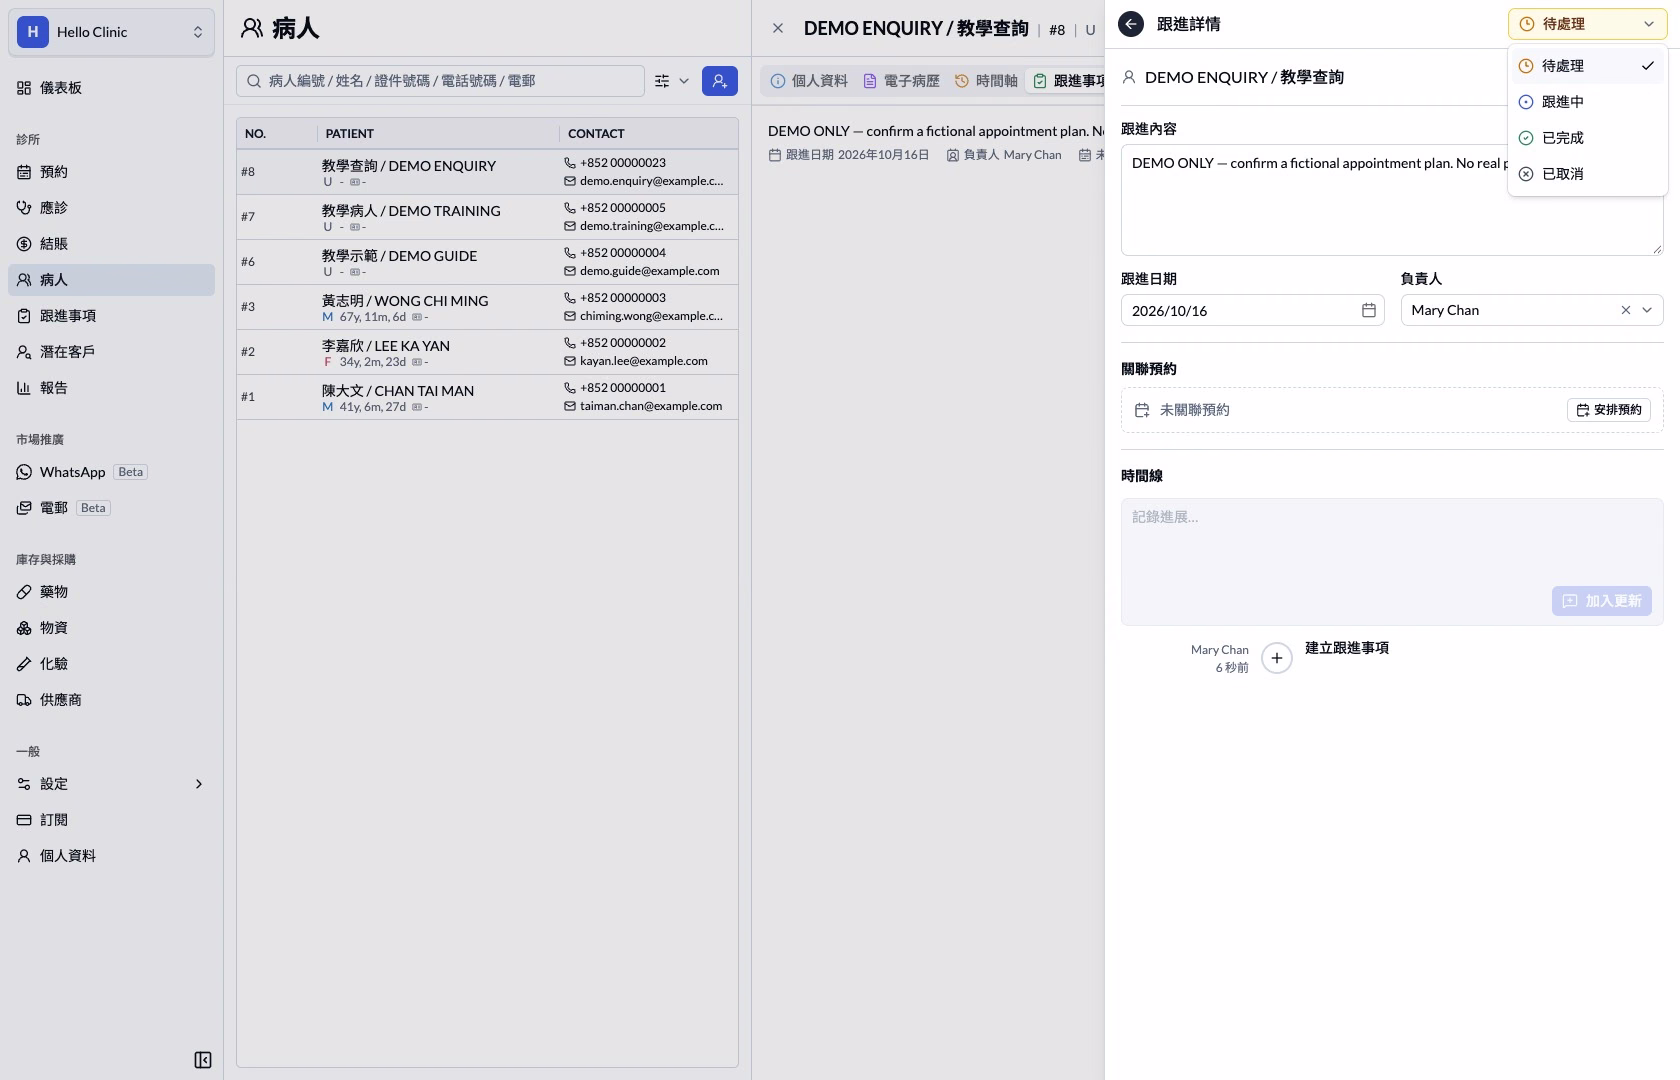The image size is (1680, 1080).
Task: Open 跟進事項 in left sidebar
Action: point(111,316)
